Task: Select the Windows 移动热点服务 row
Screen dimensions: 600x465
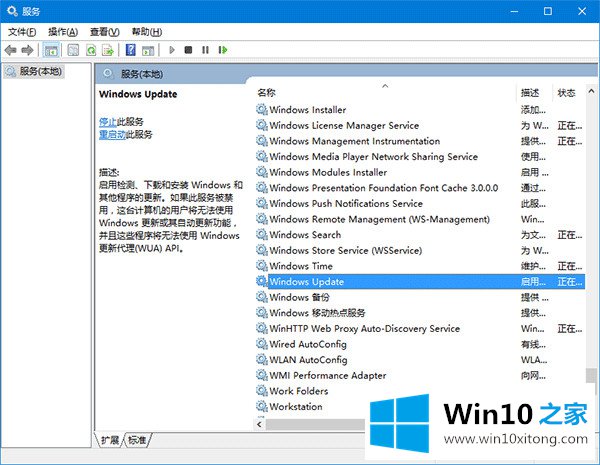Action: pyautogui.click(x=420, y=313)
